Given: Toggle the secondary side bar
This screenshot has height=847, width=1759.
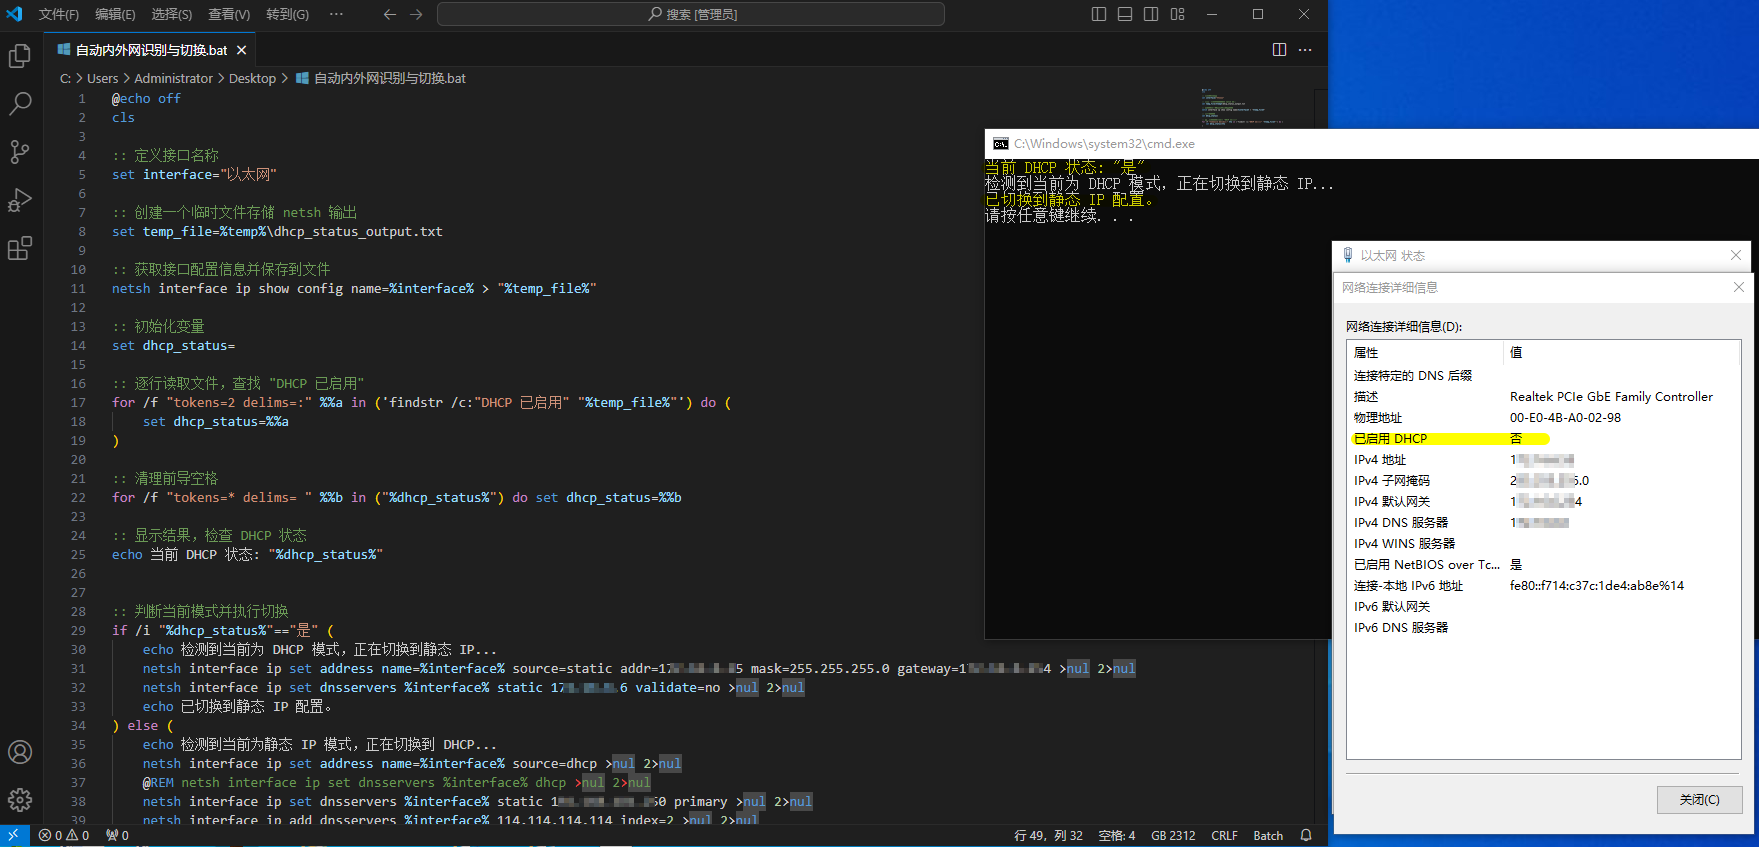Looking at the screenshot, I should [1151, 14].
